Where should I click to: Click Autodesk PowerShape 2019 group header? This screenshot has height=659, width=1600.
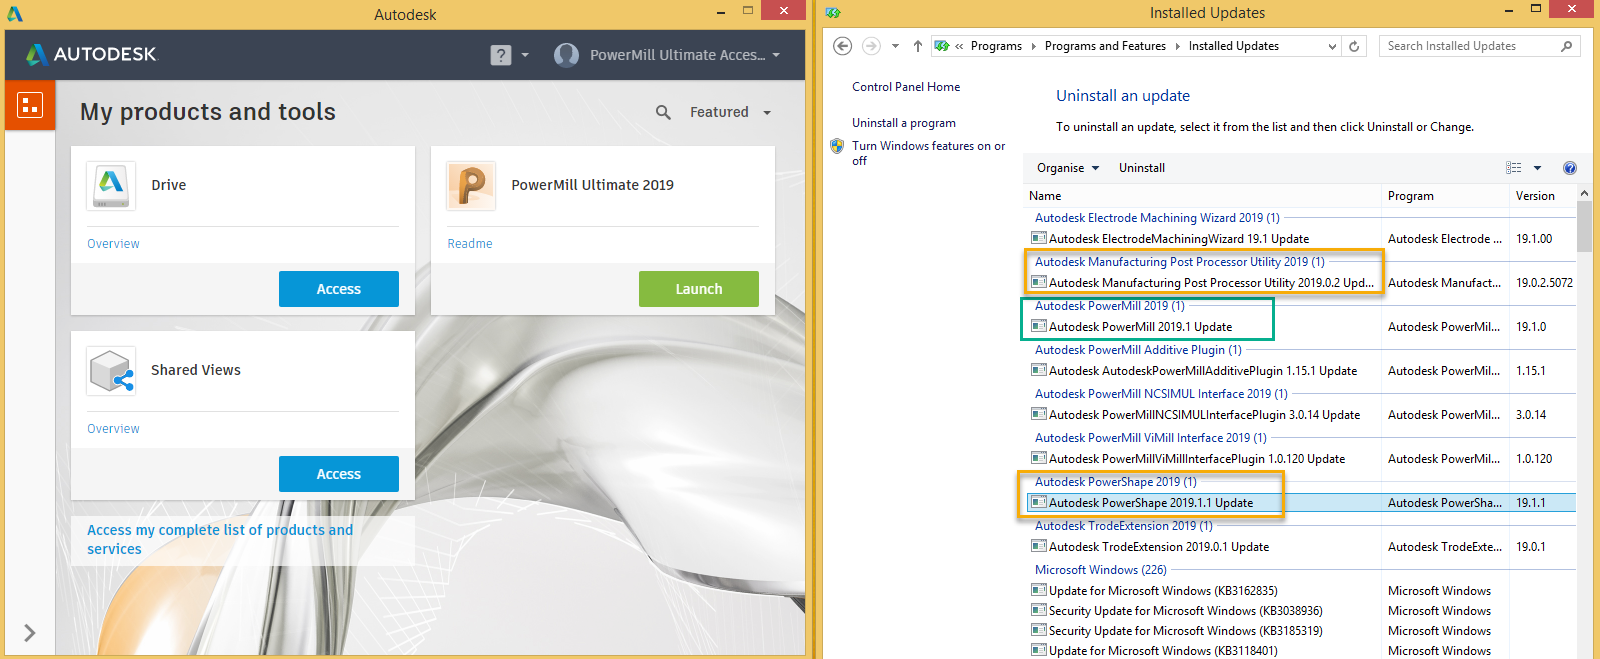pyautogui.click(x=1115, y=482)
